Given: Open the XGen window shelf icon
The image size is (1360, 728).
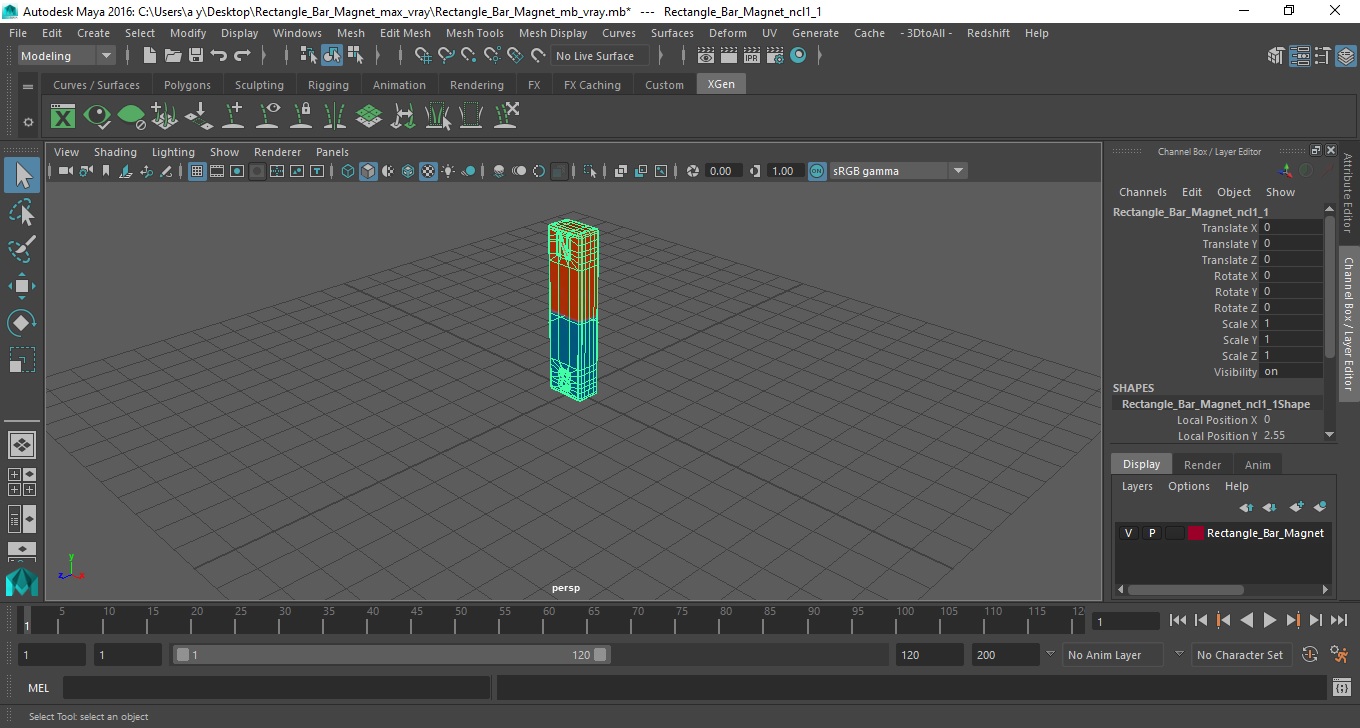Looking at the screenshot, I should tap(63, 116).
